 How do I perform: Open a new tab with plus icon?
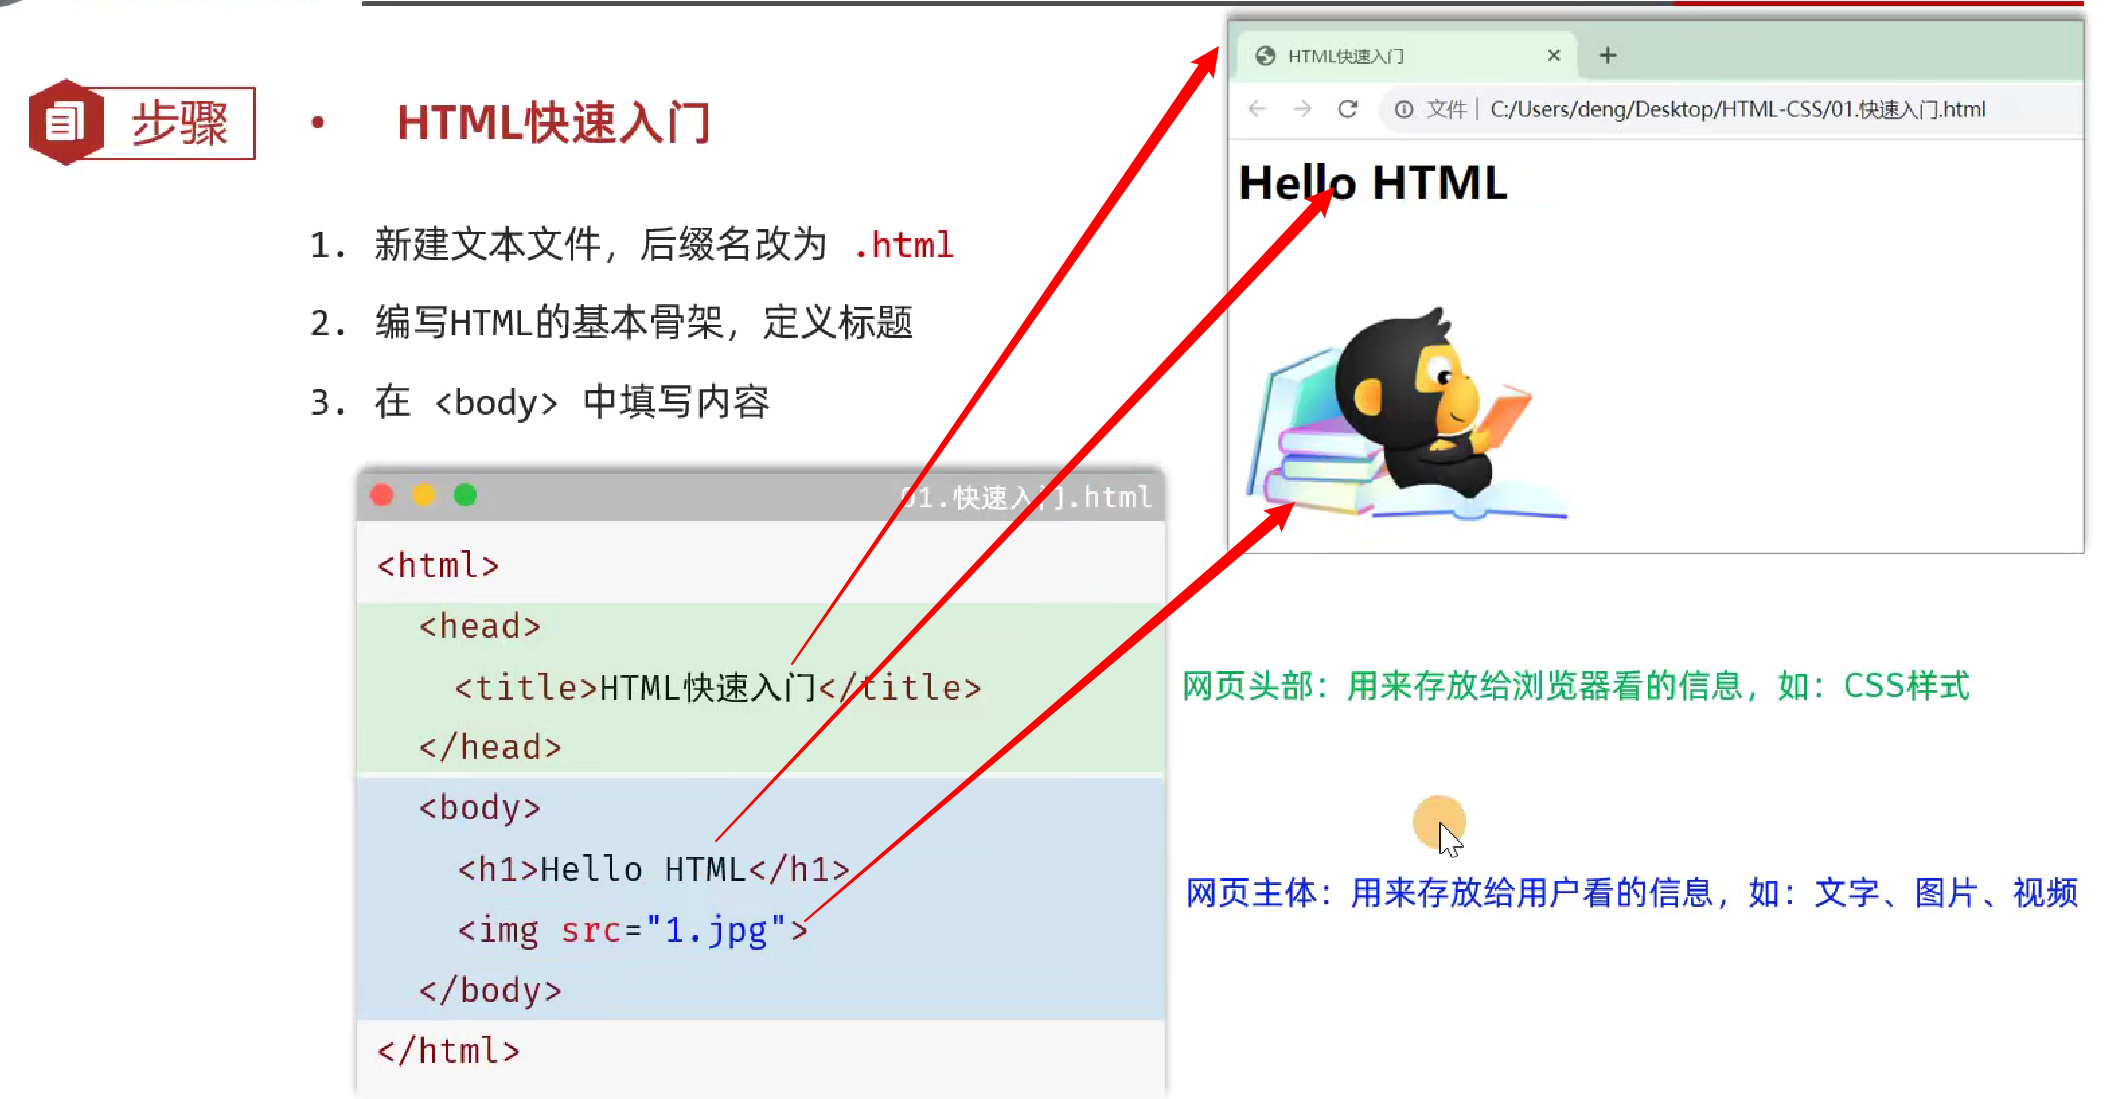[1607, 56]
